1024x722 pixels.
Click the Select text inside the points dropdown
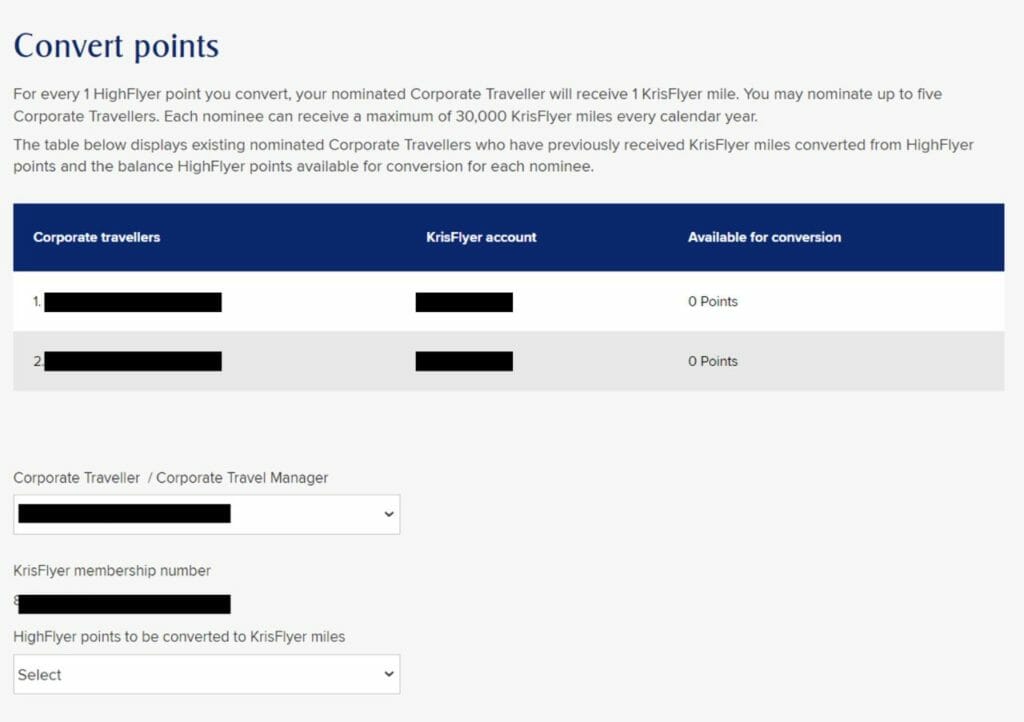pyautogui.click(x=40, y=674)
